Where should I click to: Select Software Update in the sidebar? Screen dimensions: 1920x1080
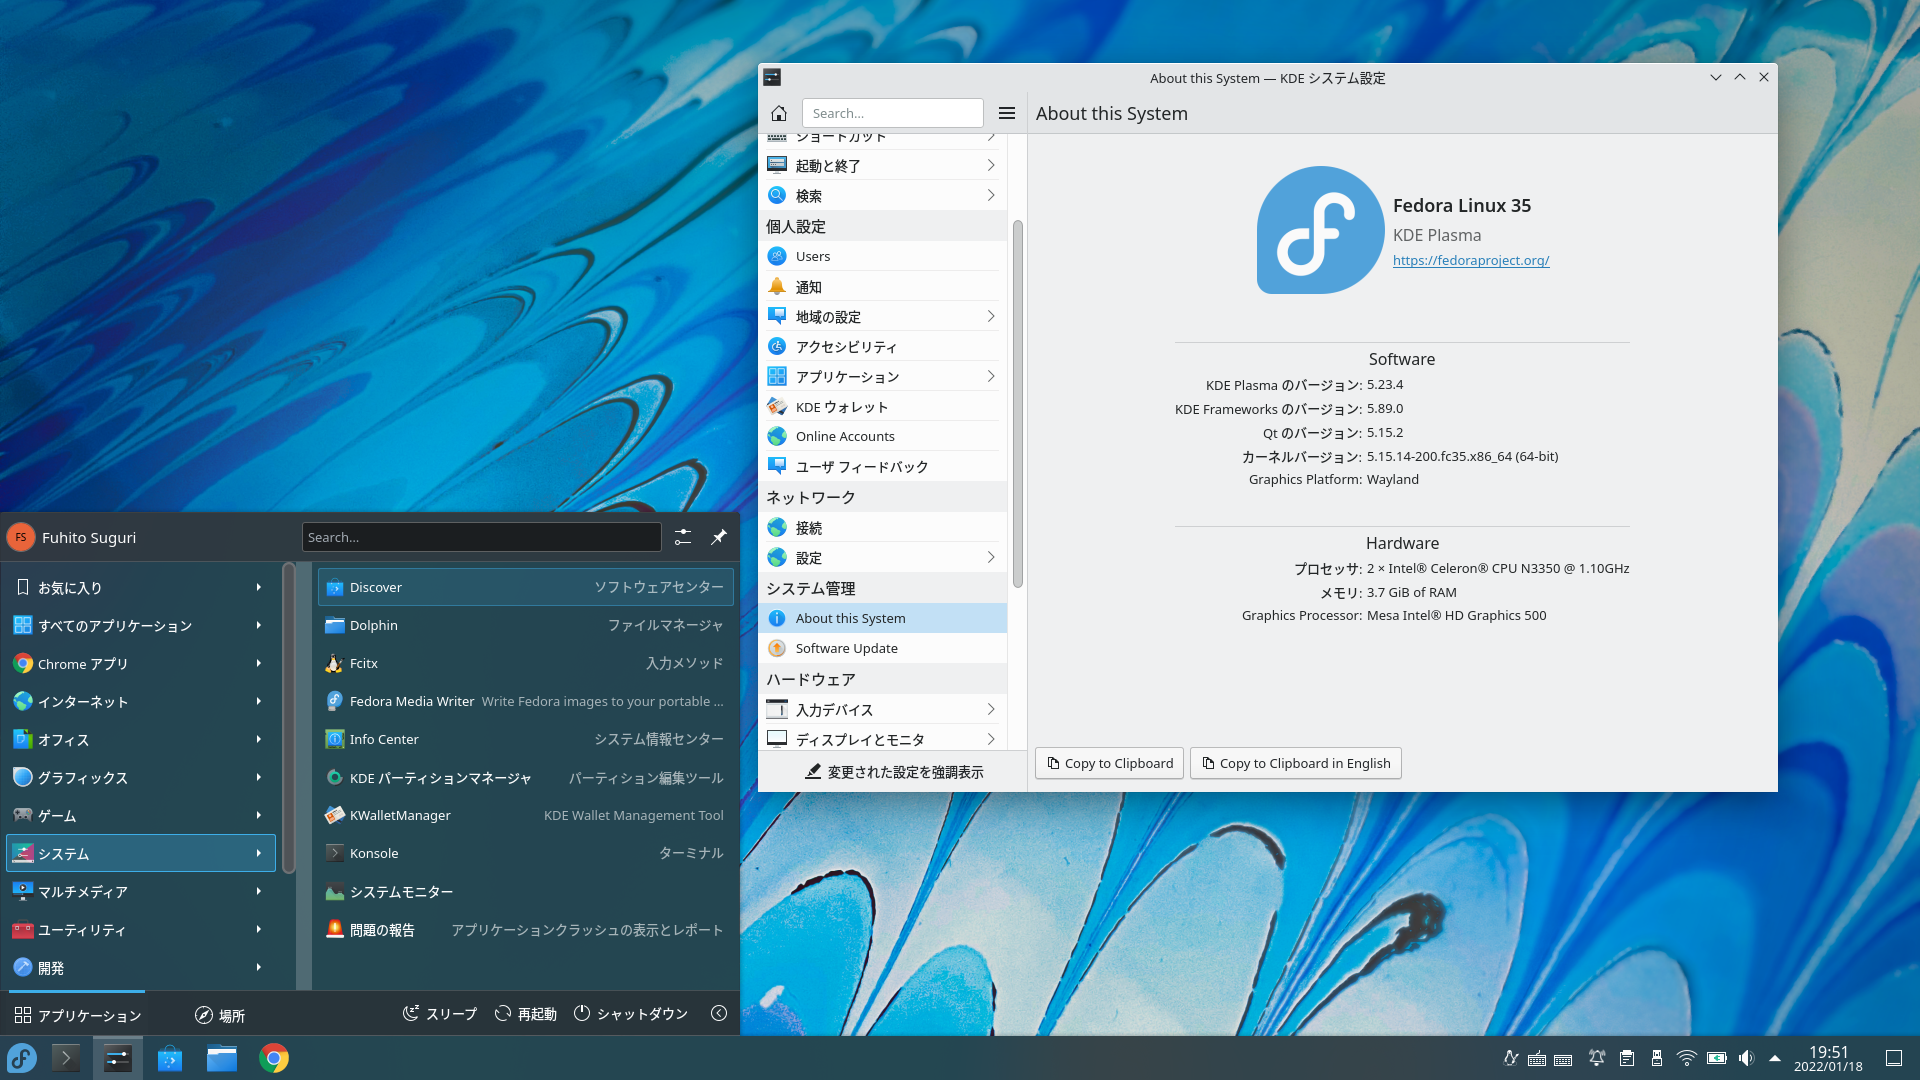click(x=846, y=648)
